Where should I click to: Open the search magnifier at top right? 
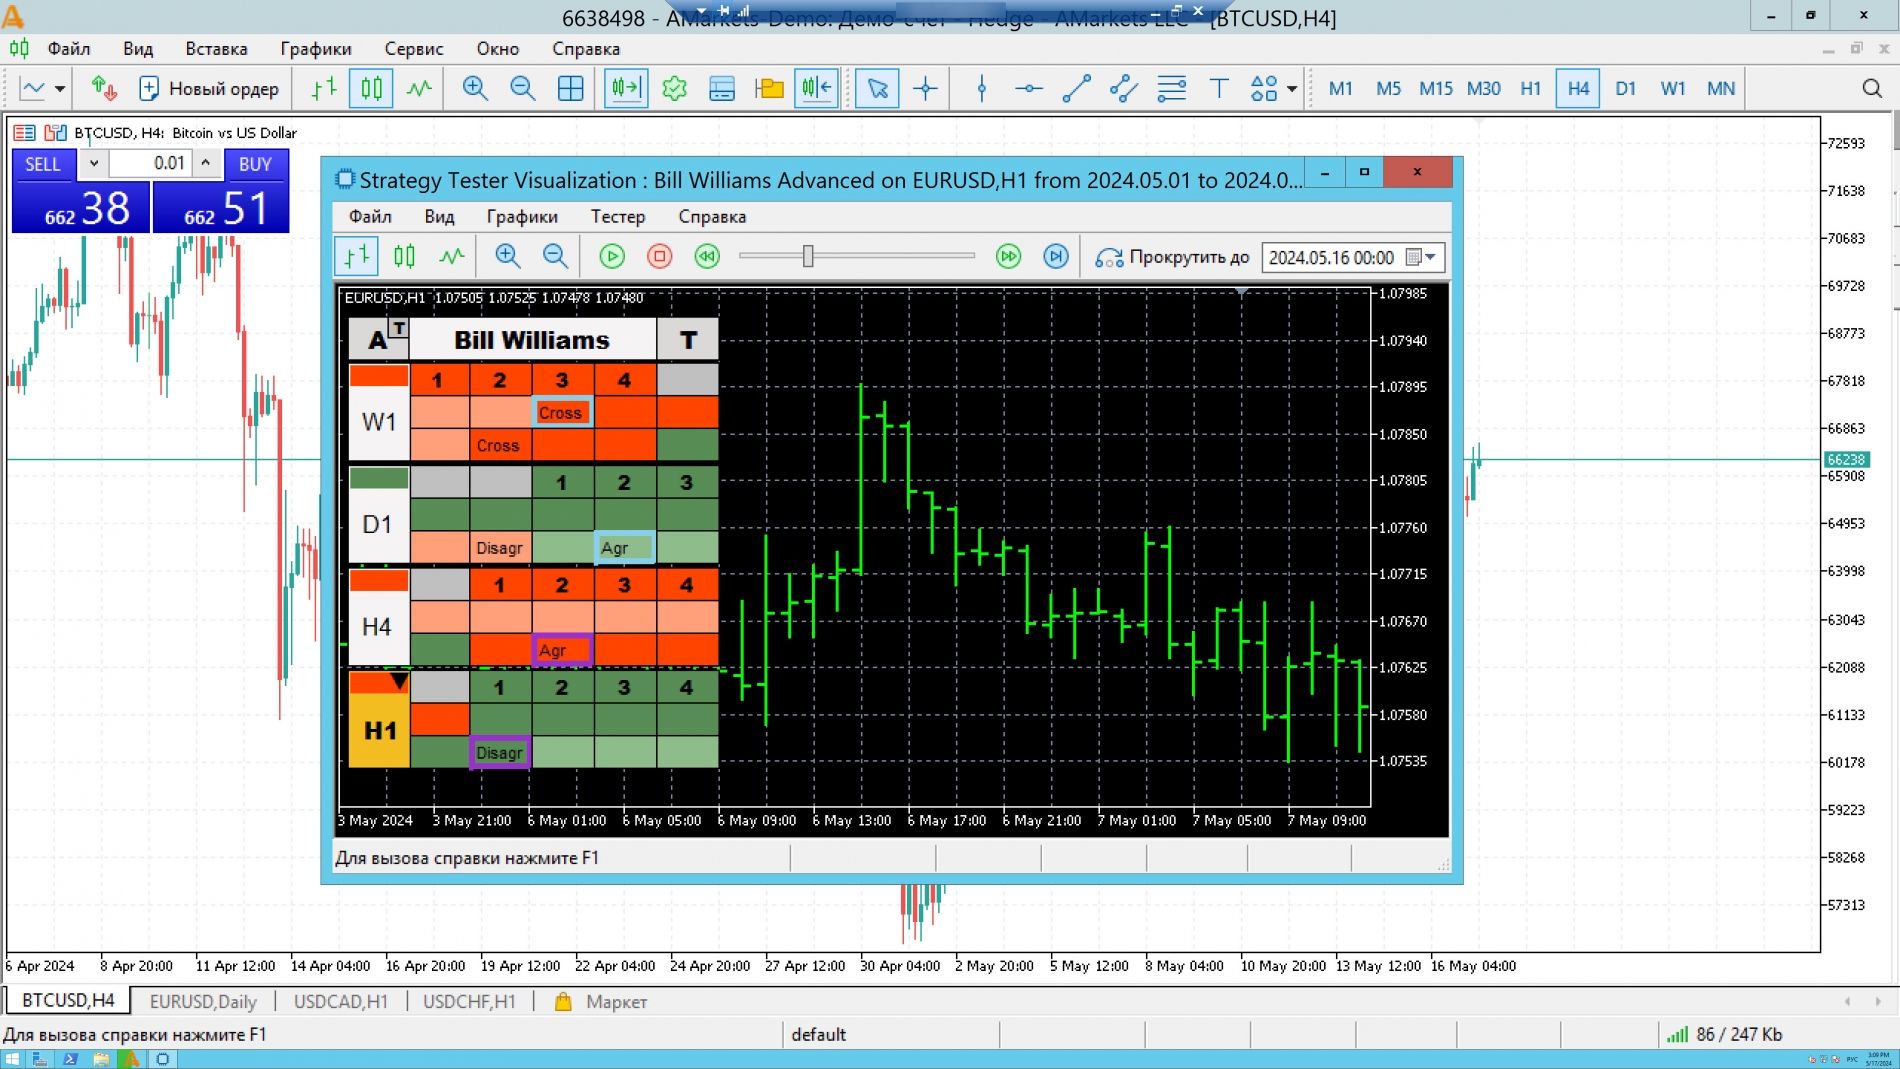[1872, 88]
